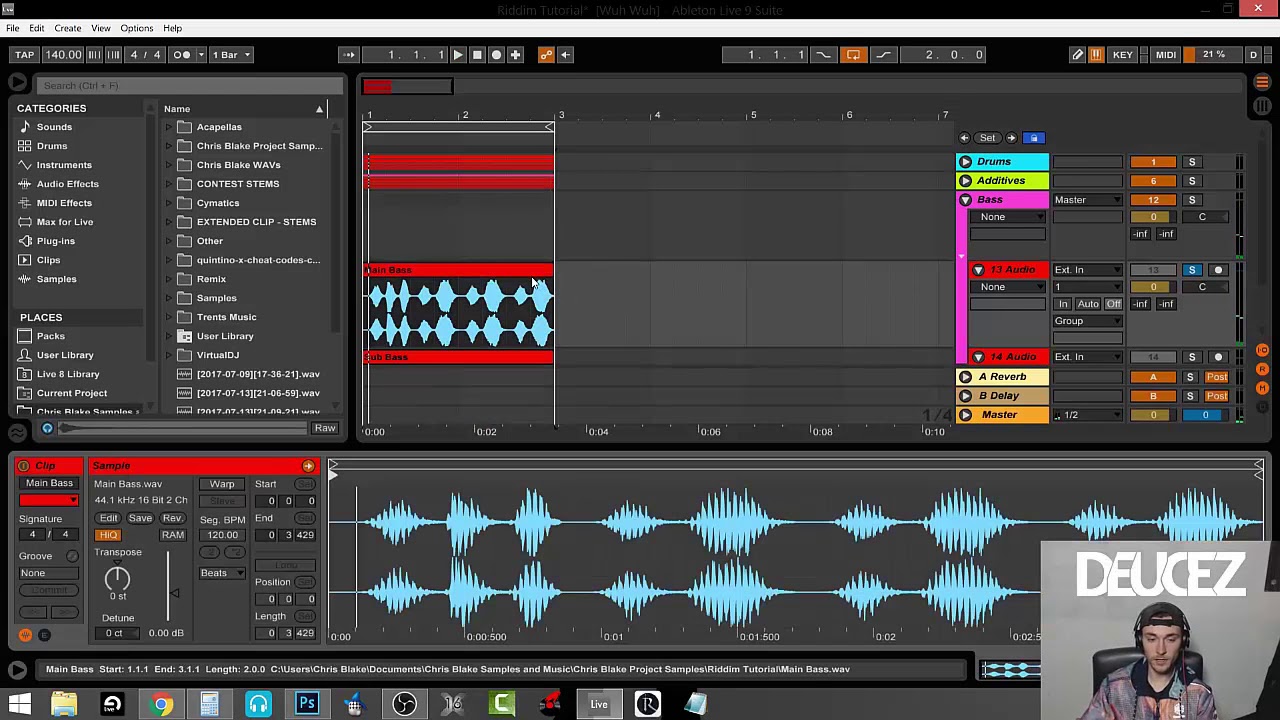Open the File menu
This screenshot has height=720, width=1280.
pos(13,28)
